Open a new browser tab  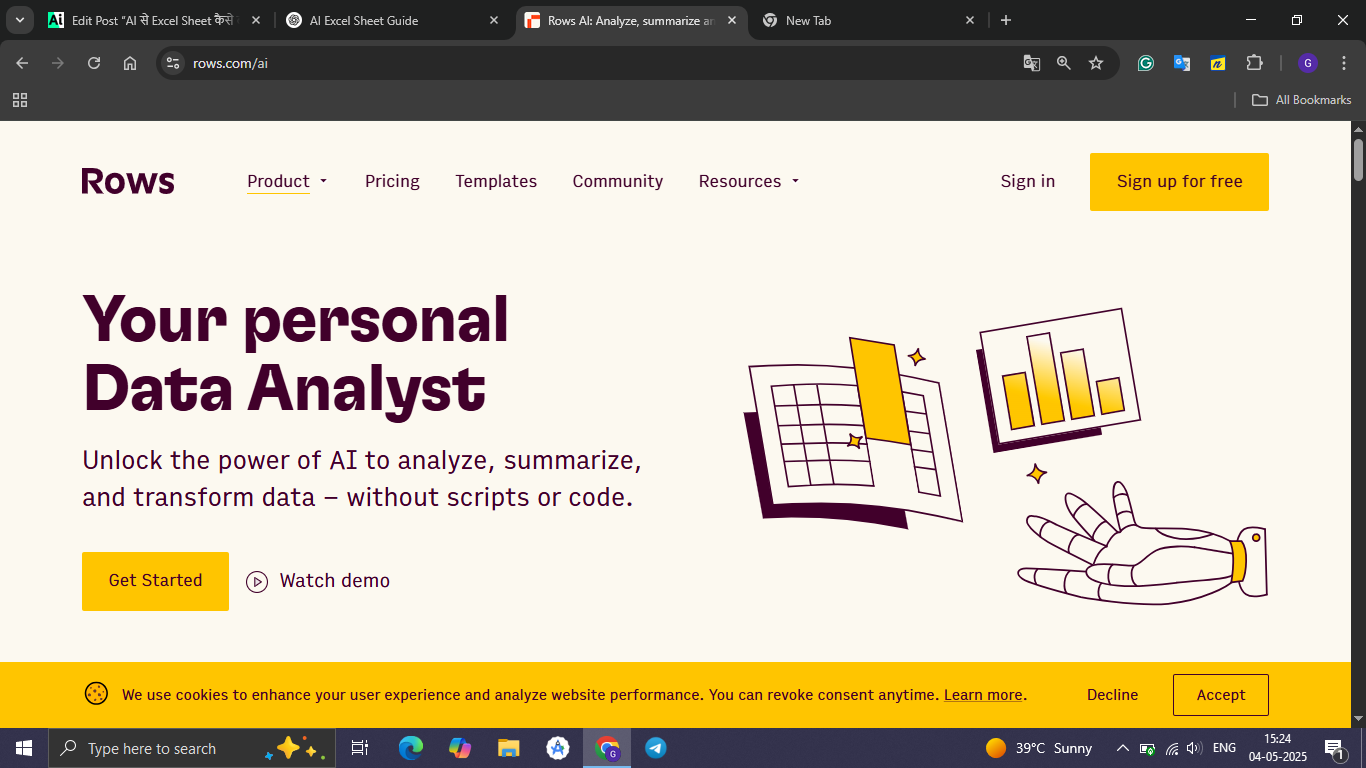click(1006, 20)
